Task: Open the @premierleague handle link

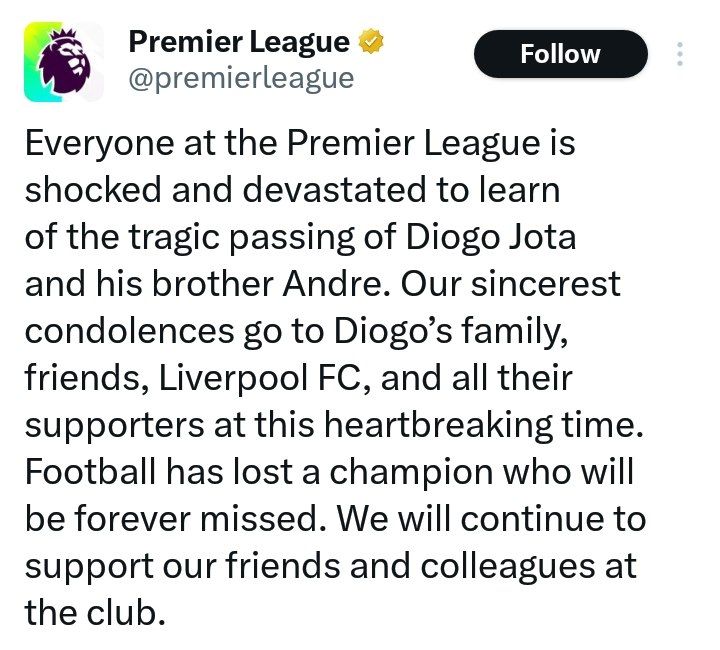Action: (240, 78)
